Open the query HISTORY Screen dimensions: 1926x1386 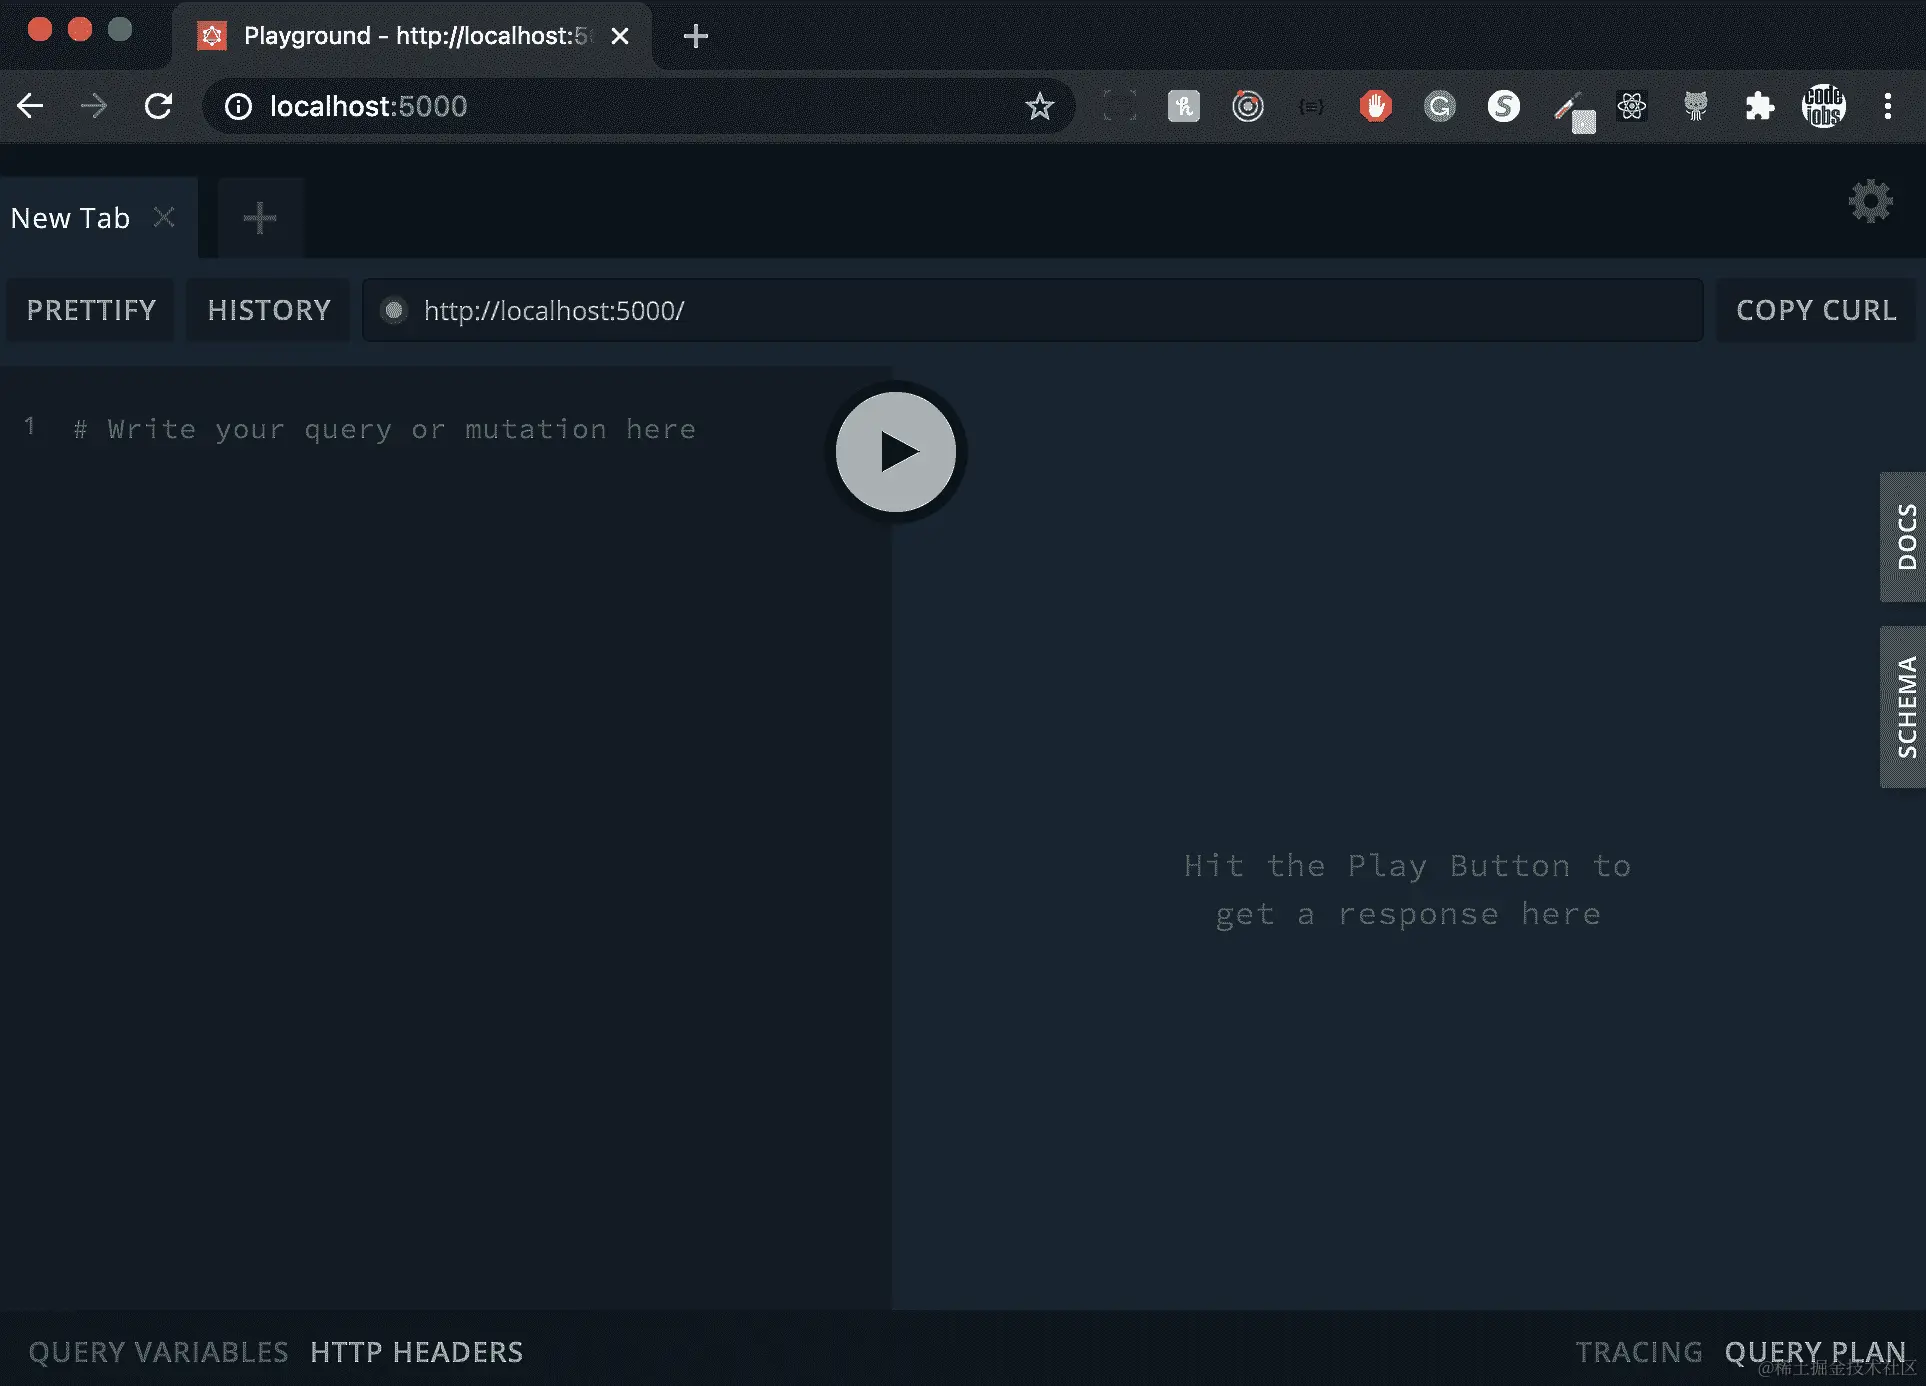pos(269,310)
